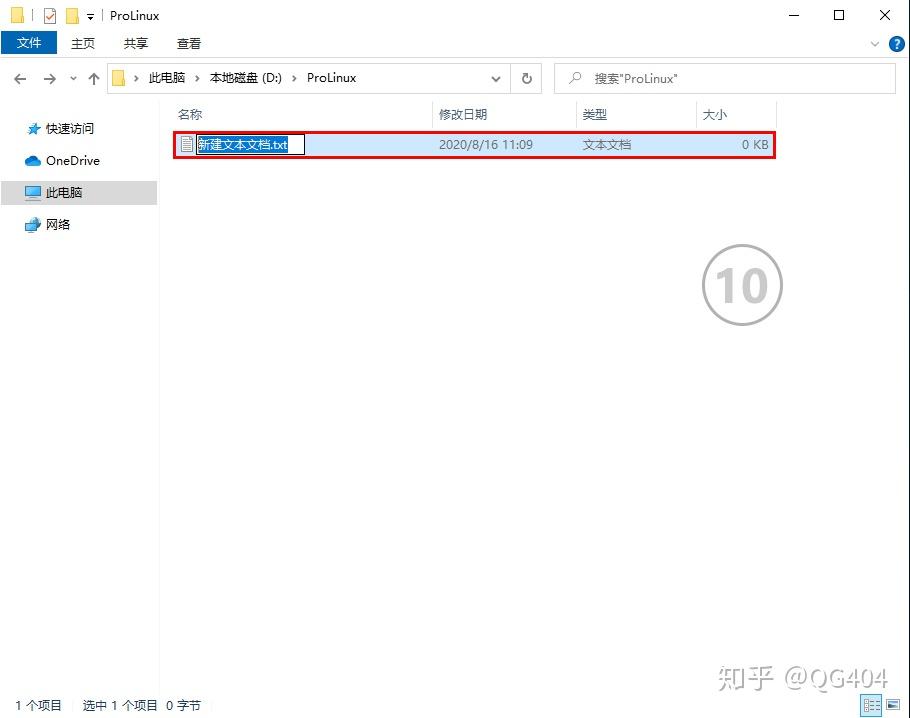Refresh the ProLinux folder view
910x718 pixels.
click(527, 78)
